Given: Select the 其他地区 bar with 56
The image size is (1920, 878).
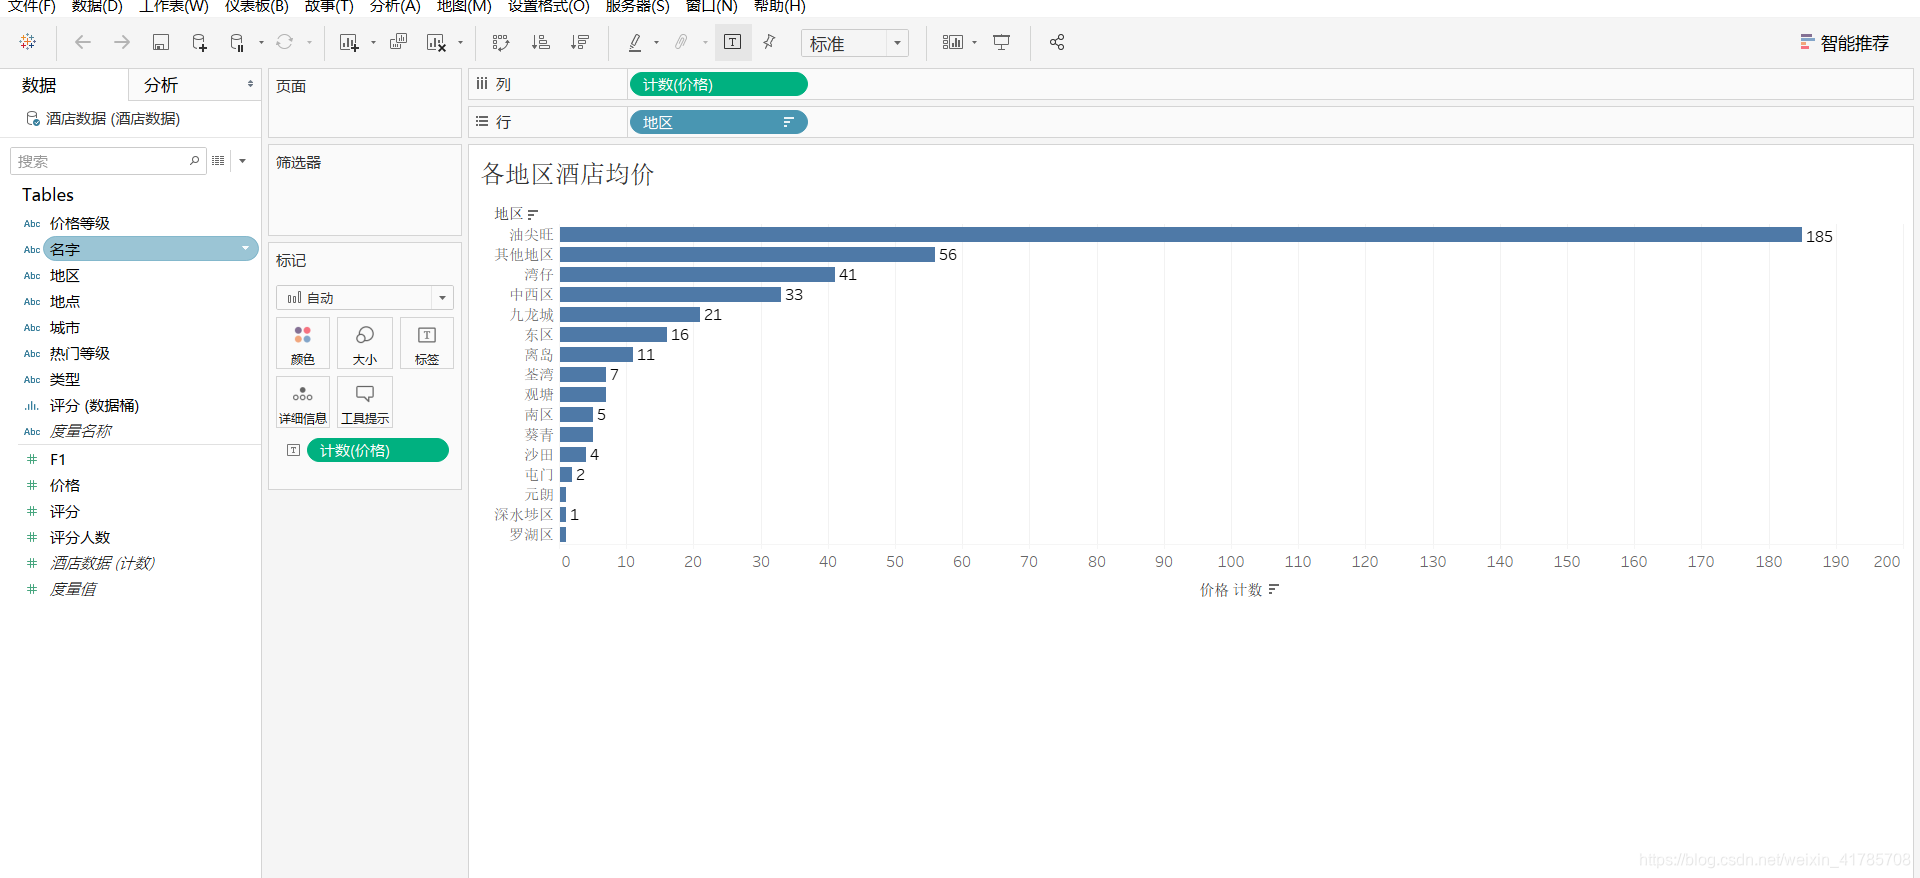Looking at the screenshot, I should tap(747, 255).
